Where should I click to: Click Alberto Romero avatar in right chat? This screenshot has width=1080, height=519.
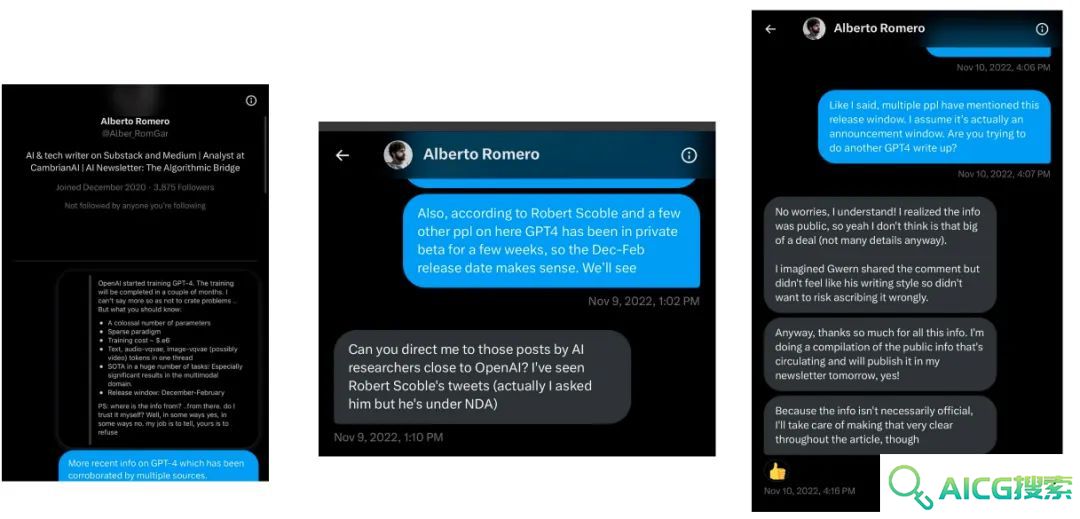[814, 28]
